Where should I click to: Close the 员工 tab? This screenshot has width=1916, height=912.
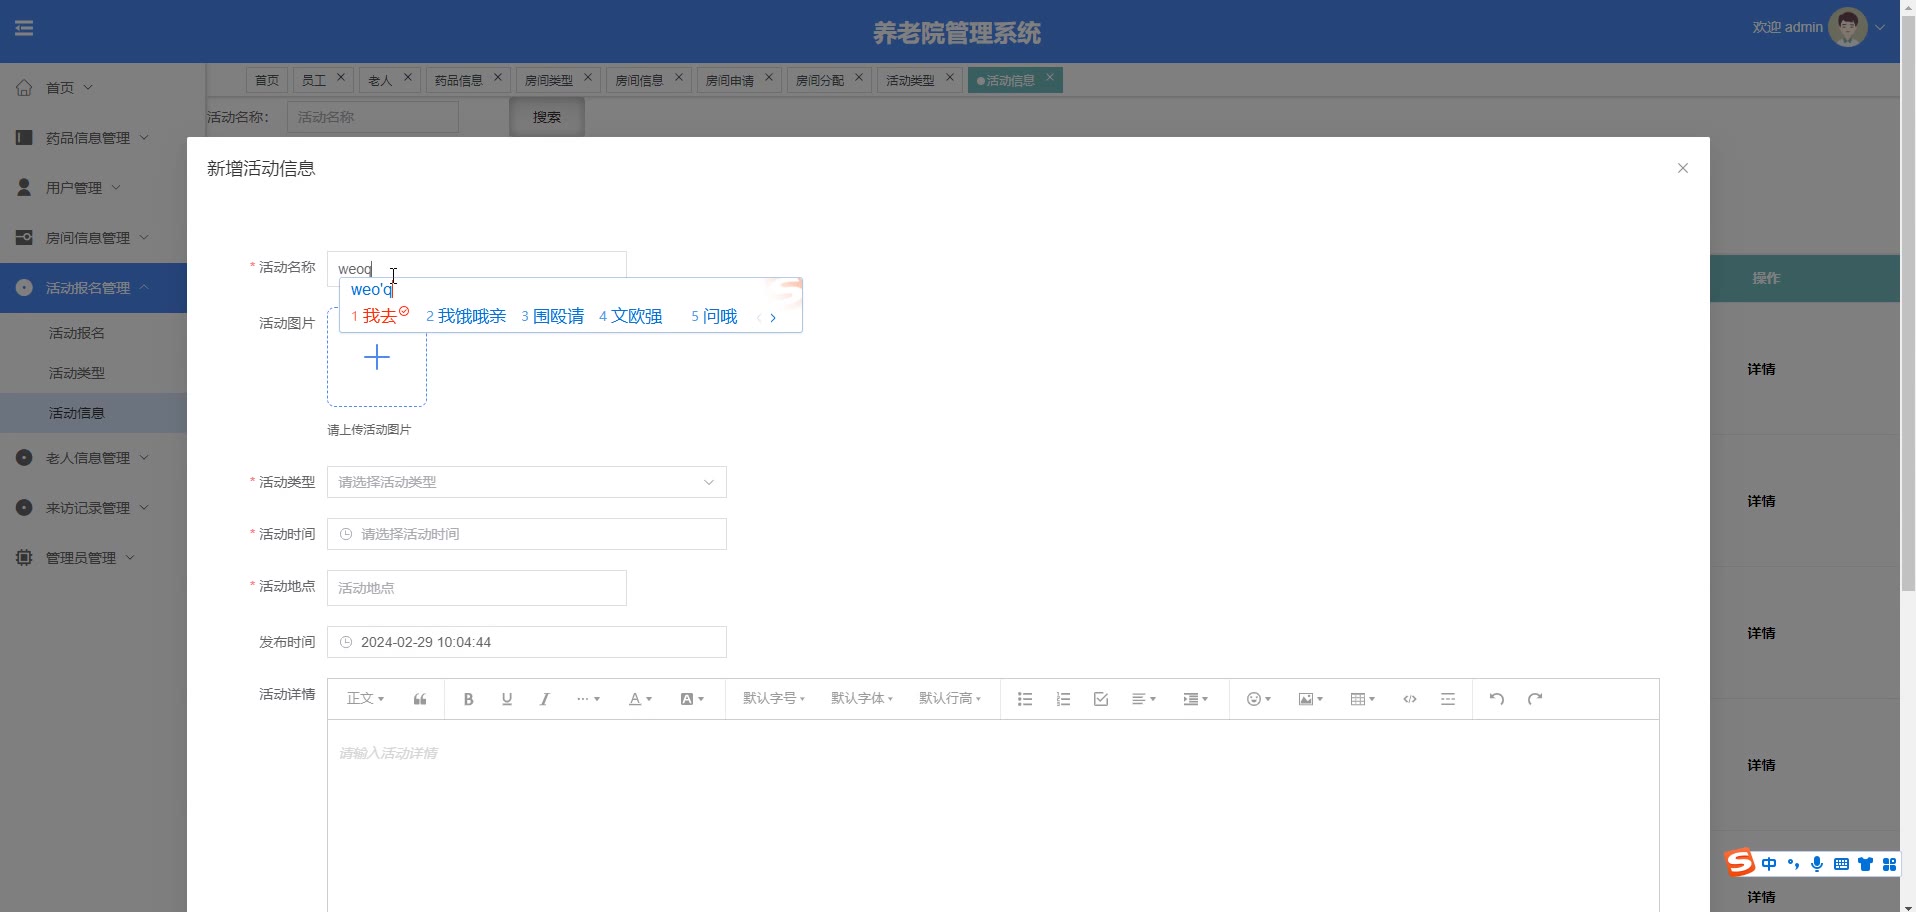[x=341, y=77]
